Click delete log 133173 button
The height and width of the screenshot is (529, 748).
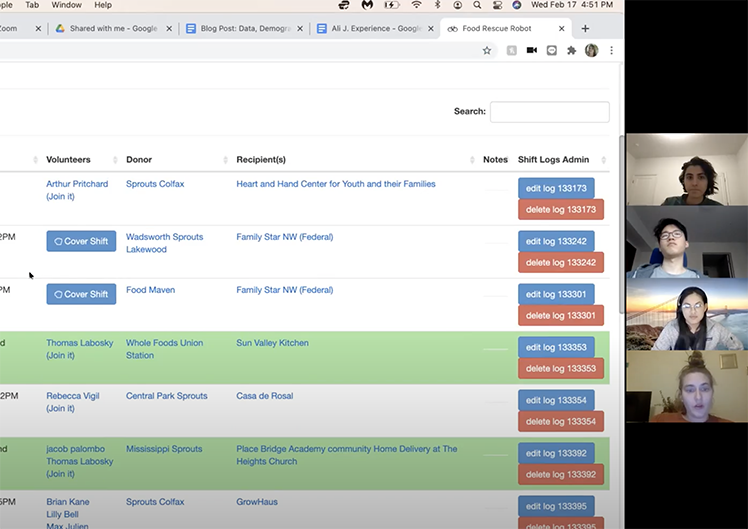point(561,209)
